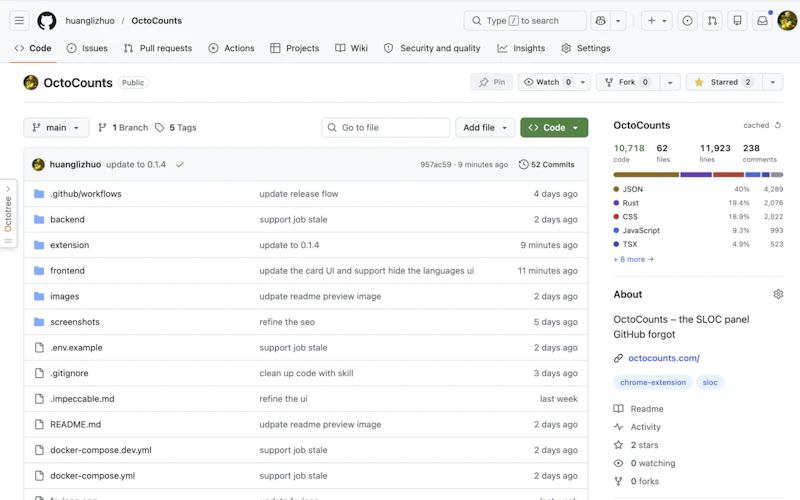
Task: Open the .impeccable.md file
Action: pyautogui.click(x=82, y=399)
